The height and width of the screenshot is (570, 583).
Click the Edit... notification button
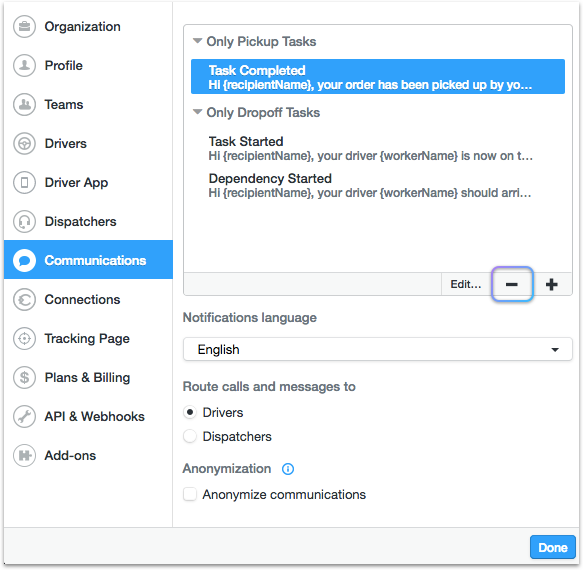coord(466,284)
